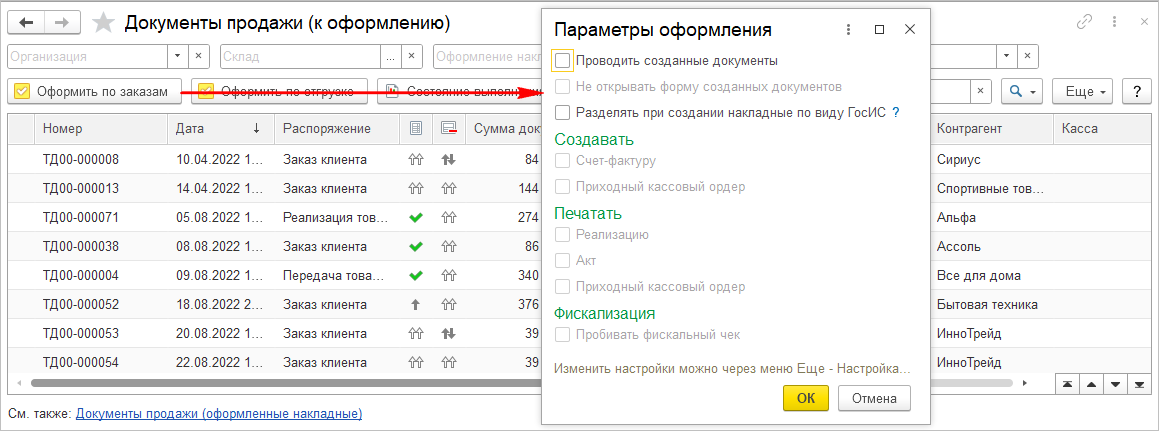Jump to the first row of the list
This screenshot has height=431, width=1159.
[1068, 384]
